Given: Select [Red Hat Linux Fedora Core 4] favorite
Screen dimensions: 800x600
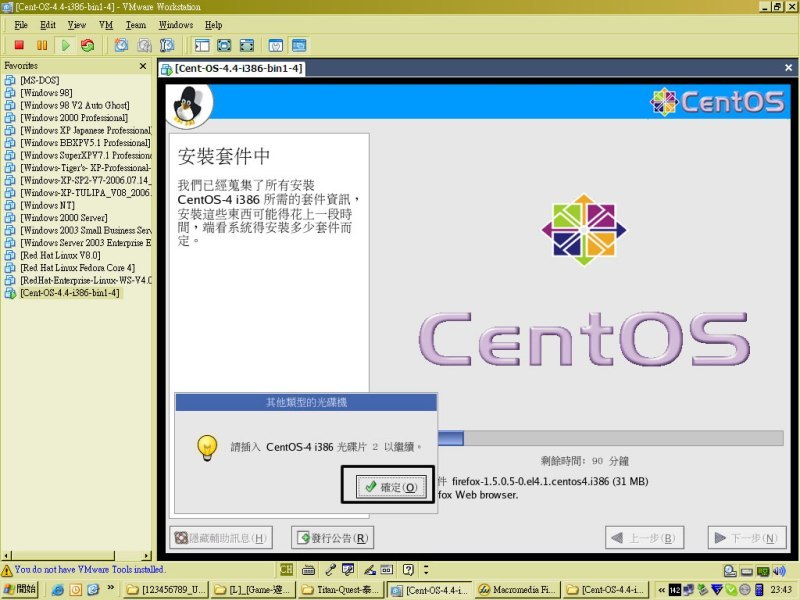Looking at the screenshot, I should pos(78,268).
